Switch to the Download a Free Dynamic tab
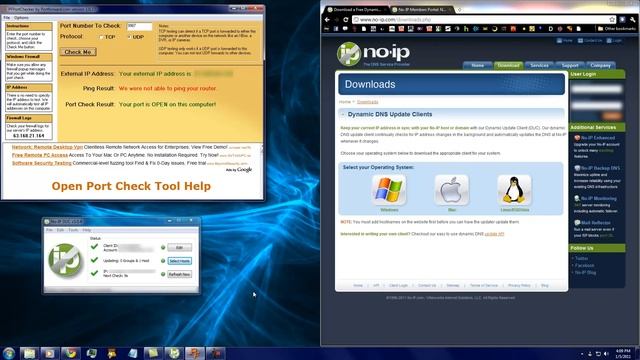The width and height of the screenshot is (640, 360). coord(357,9)
